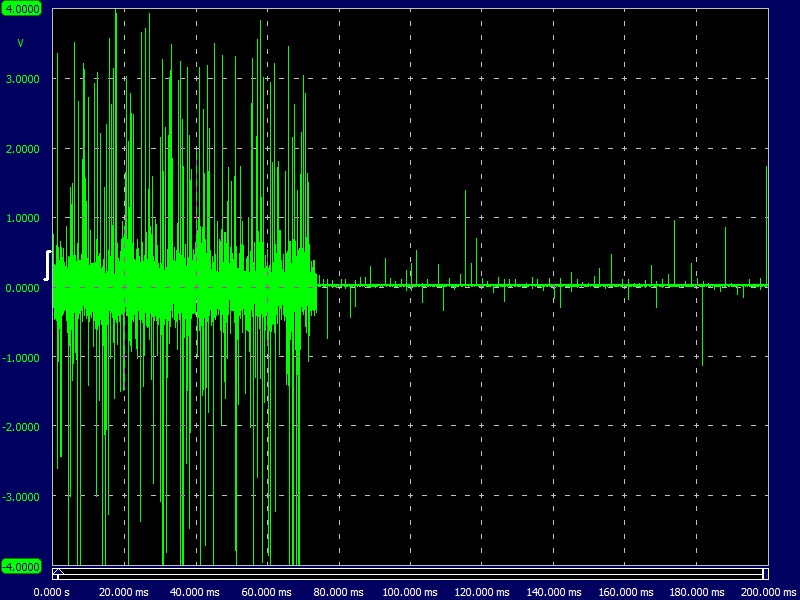Screen dimensions: 800x600
Task: Click the 80.000 ms time label
Action: click(338, 592)
